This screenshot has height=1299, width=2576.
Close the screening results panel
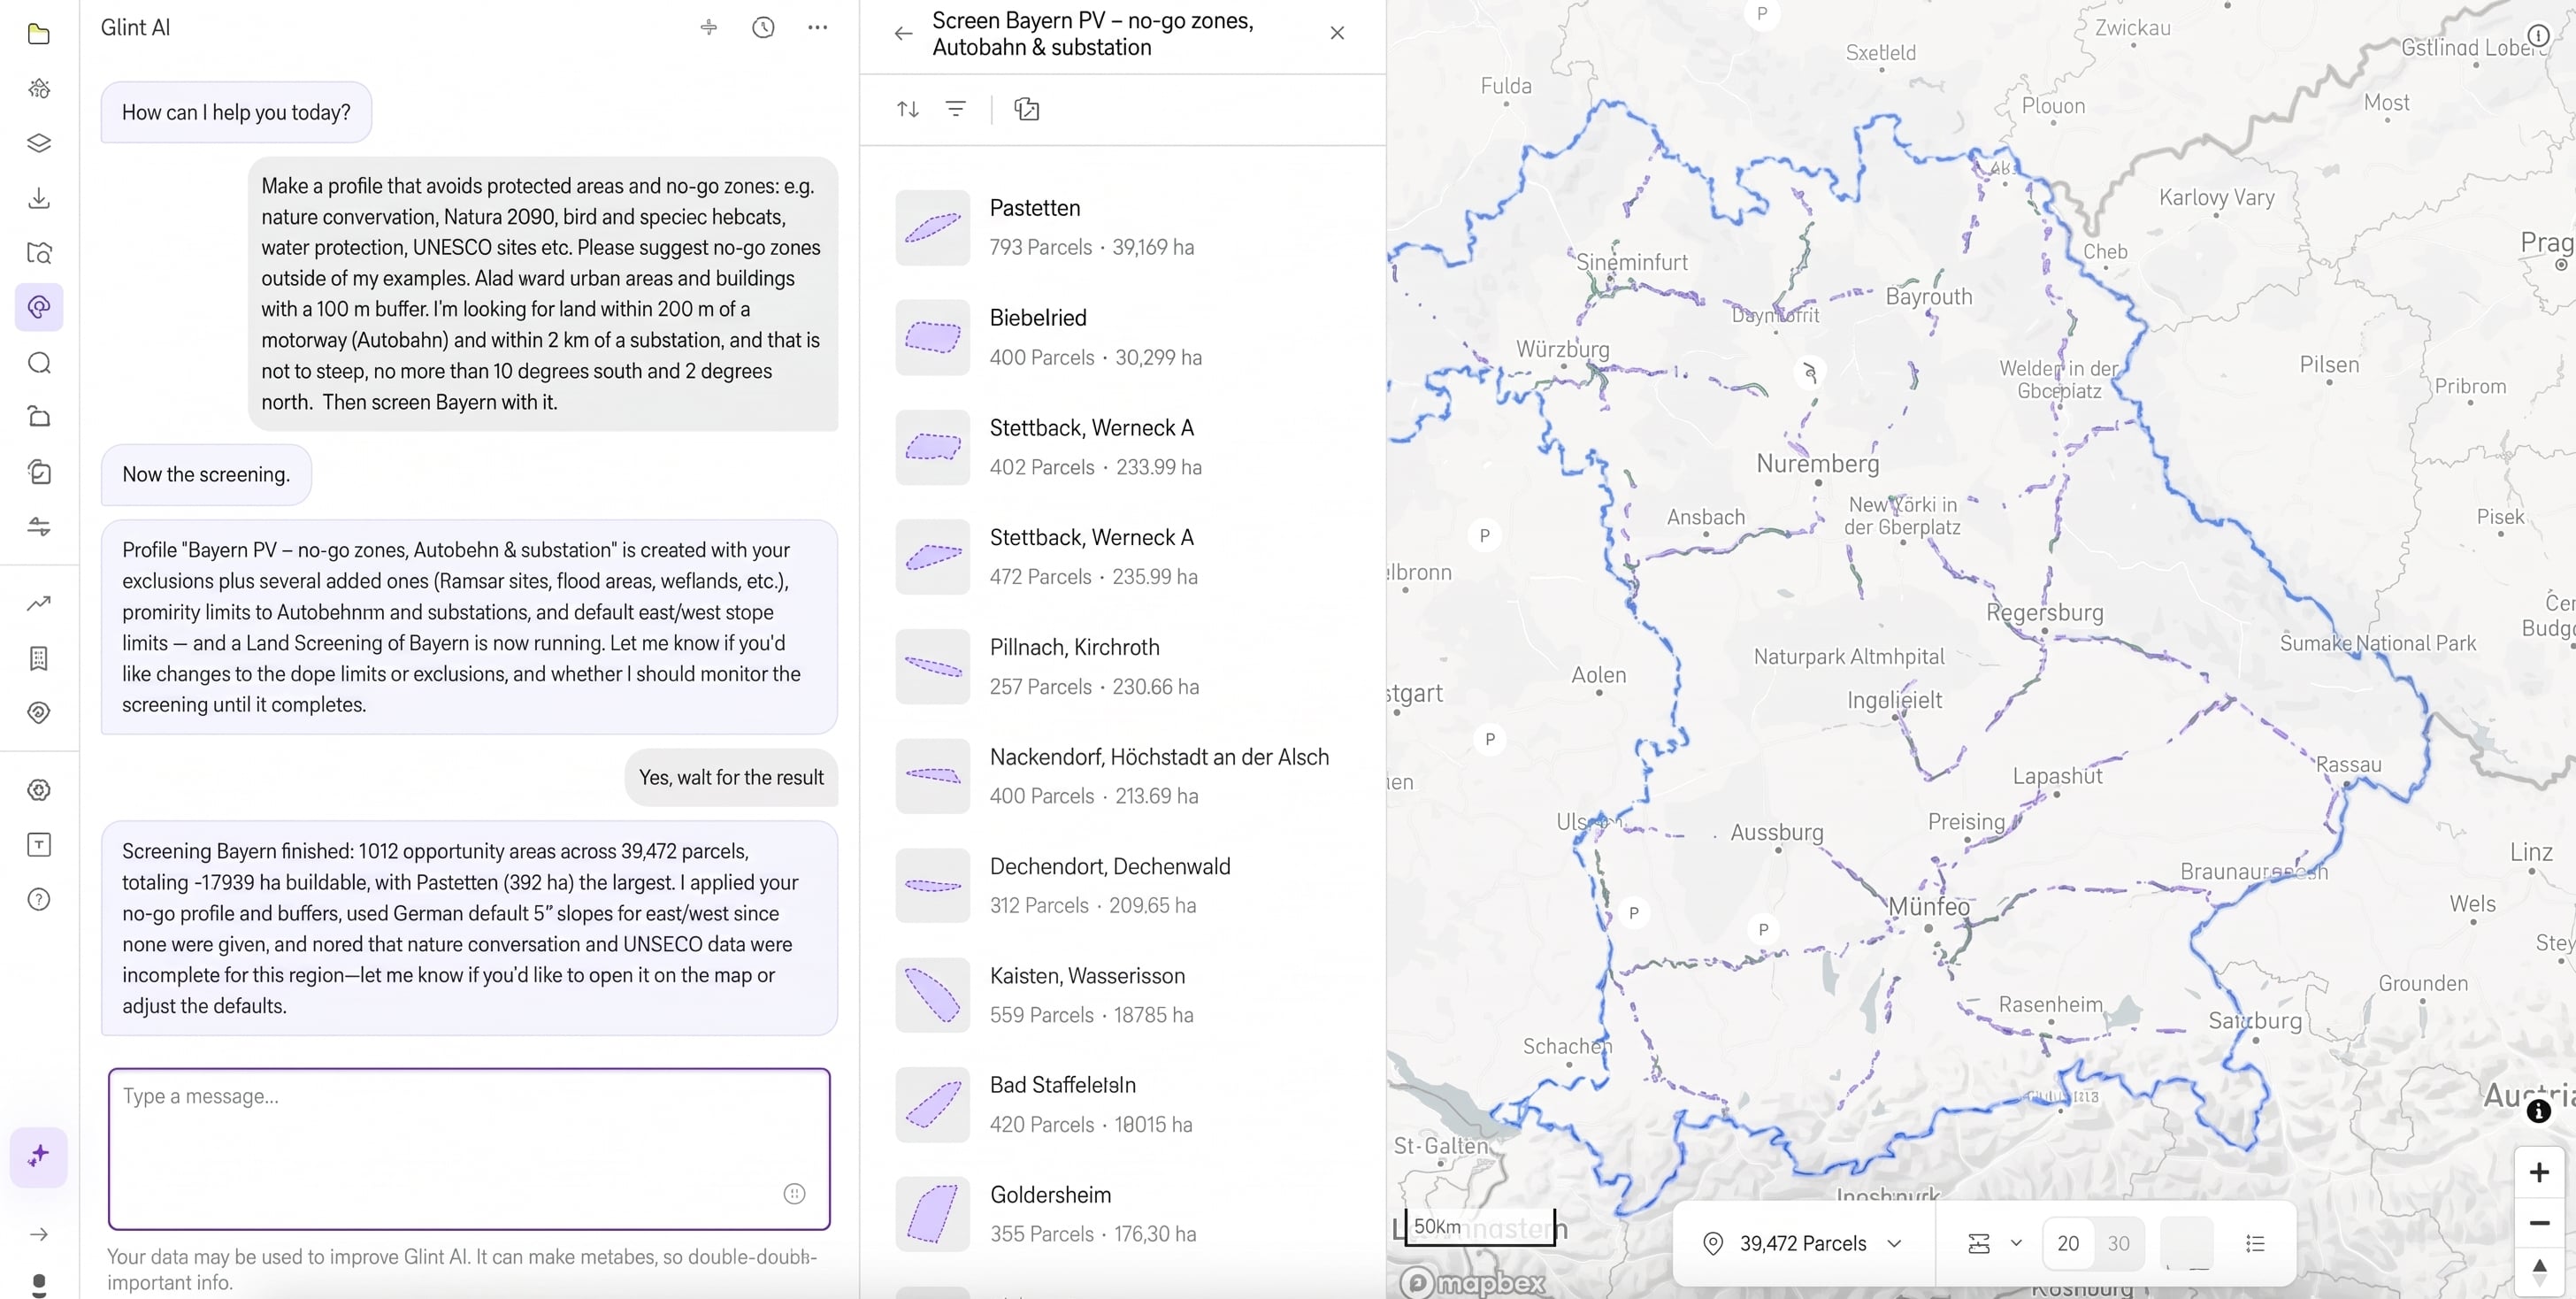click(x=1337, y=33)
